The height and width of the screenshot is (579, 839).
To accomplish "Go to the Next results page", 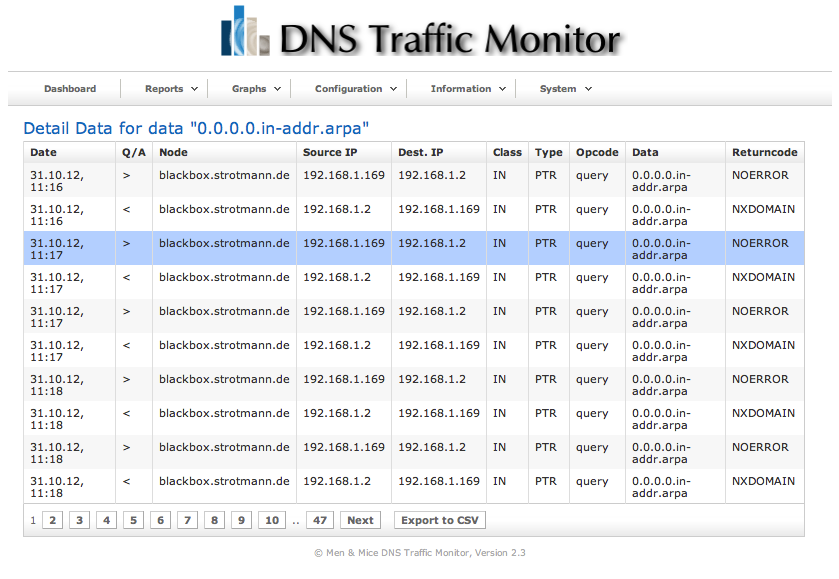I will (360, 520).
